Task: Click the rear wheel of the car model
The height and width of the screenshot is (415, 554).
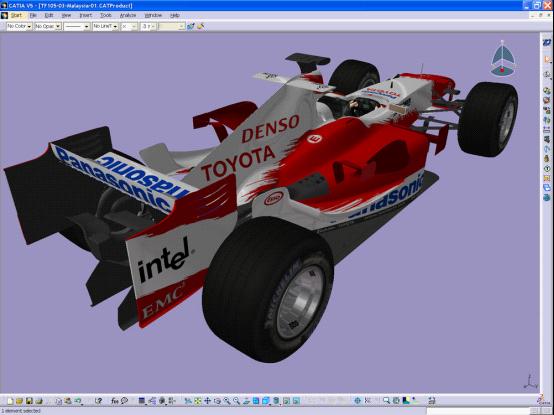Action: (x=269, y=290)
